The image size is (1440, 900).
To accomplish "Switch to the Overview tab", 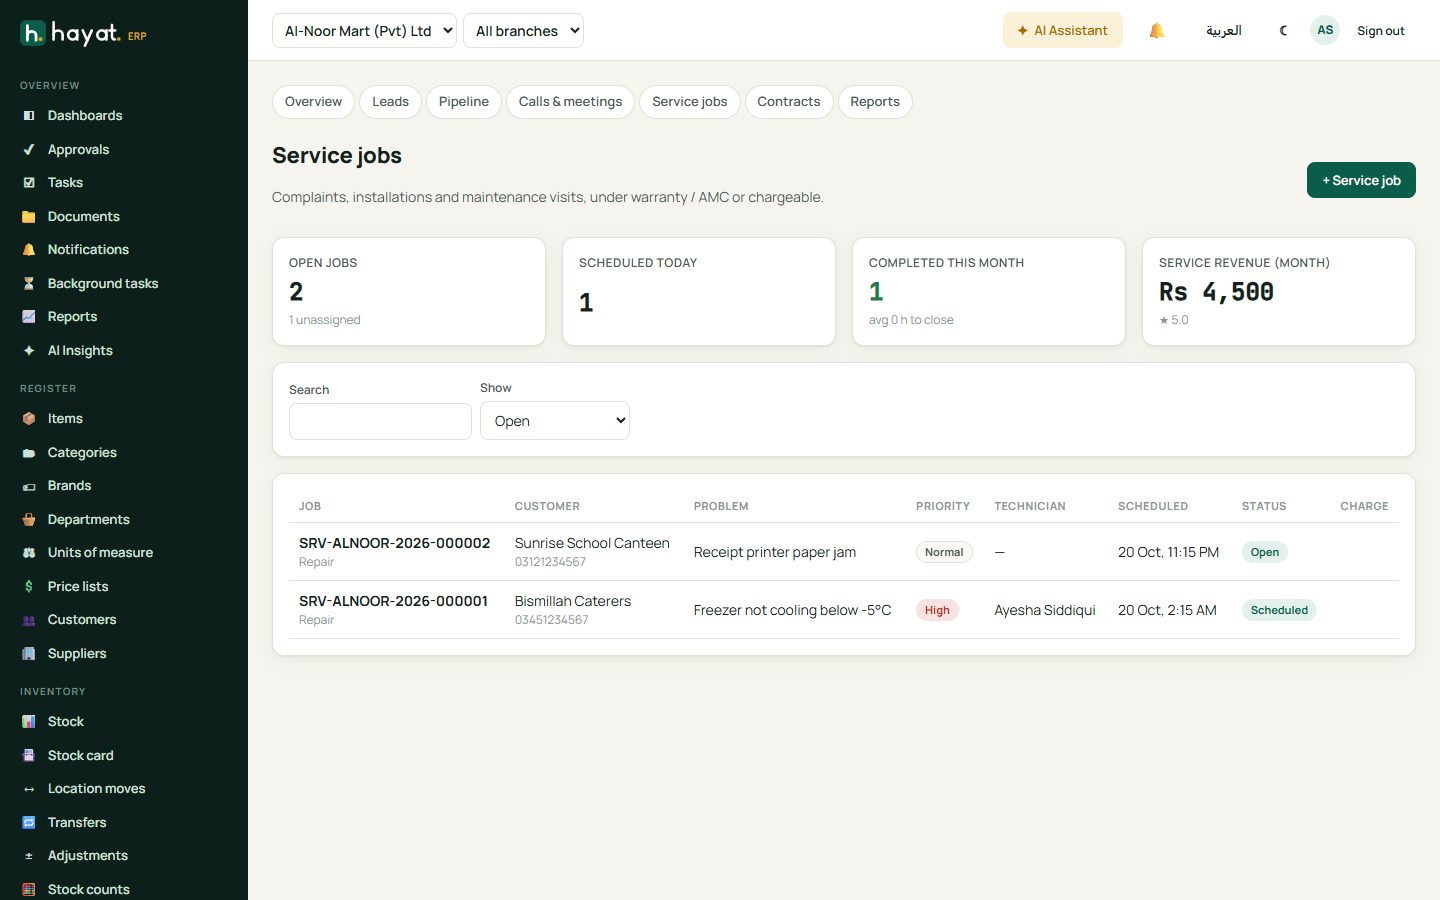I will [x=313, y=102].
